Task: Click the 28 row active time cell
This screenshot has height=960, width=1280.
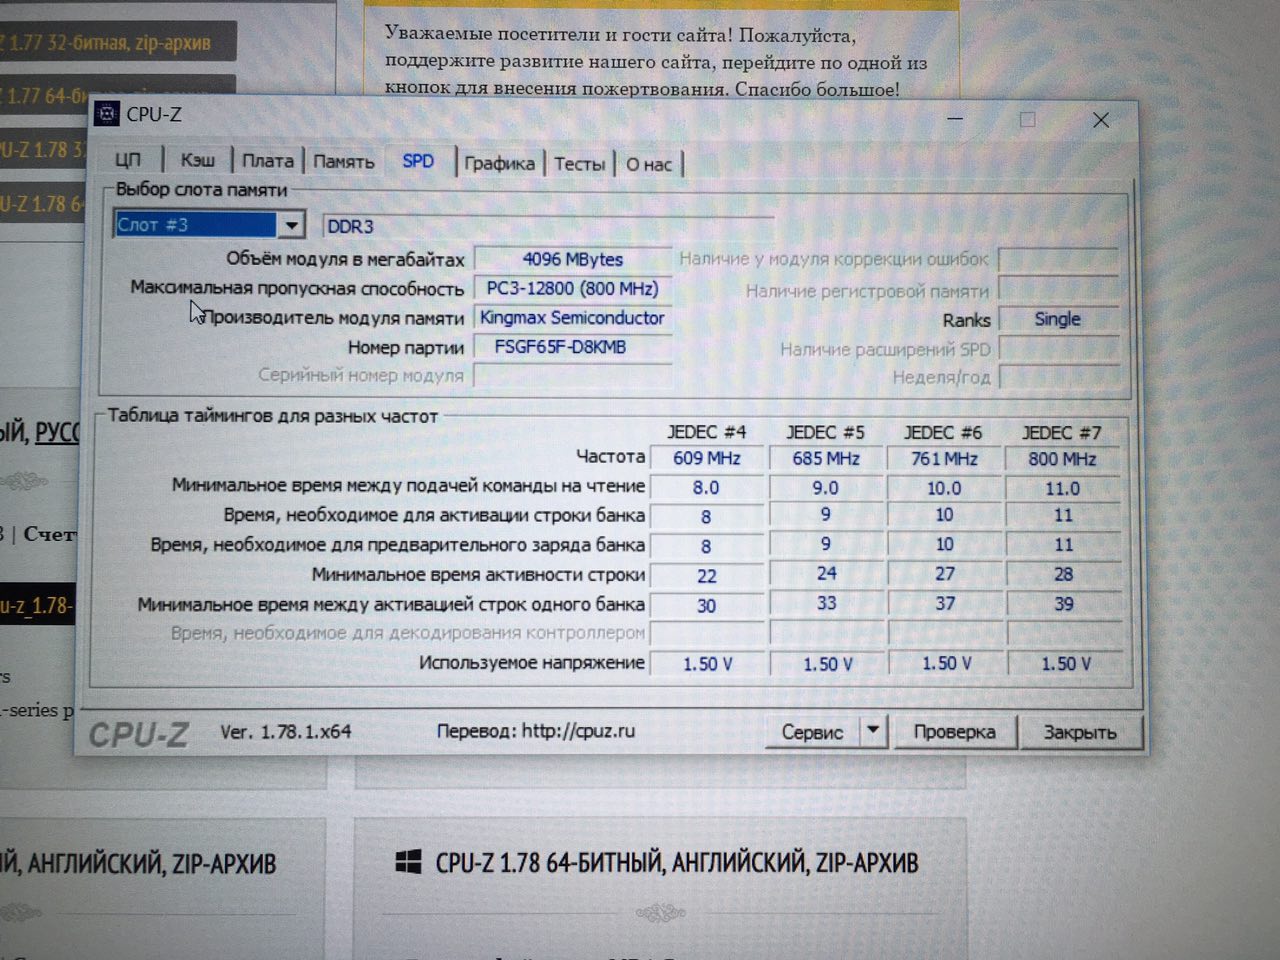Action: [1063, 575]
